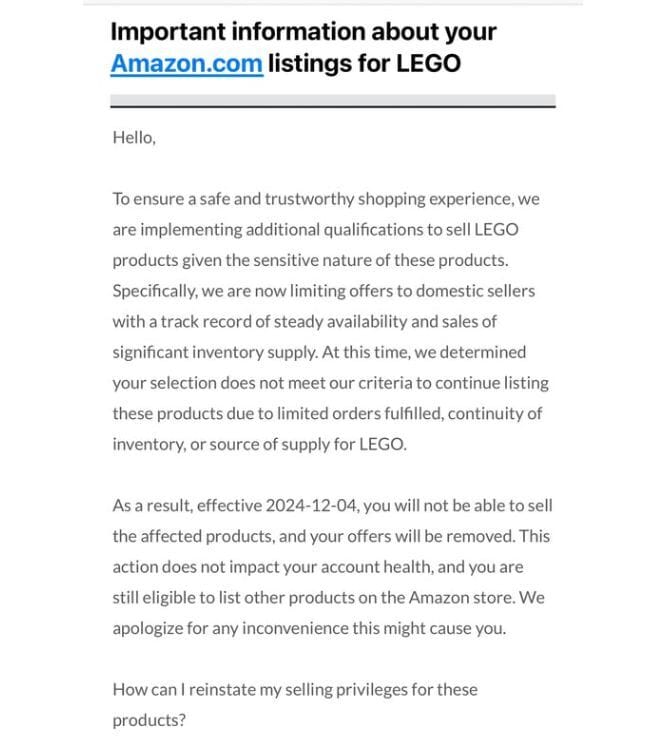The image size is (668, 738).
Task: Click the line 'significant inventory supply'
Action: point(319,352)
